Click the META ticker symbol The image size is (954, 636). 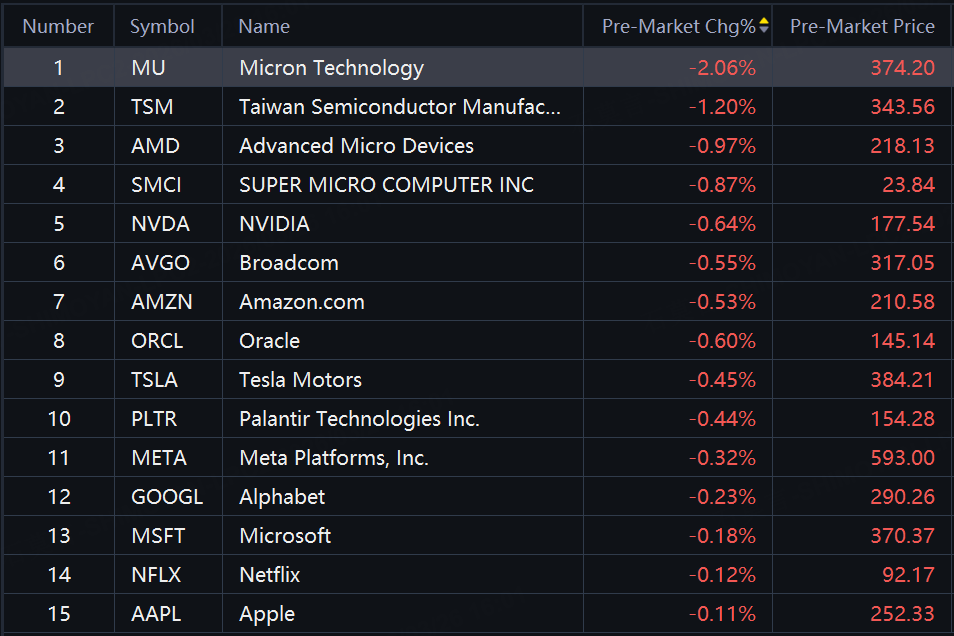coord(159,458)
